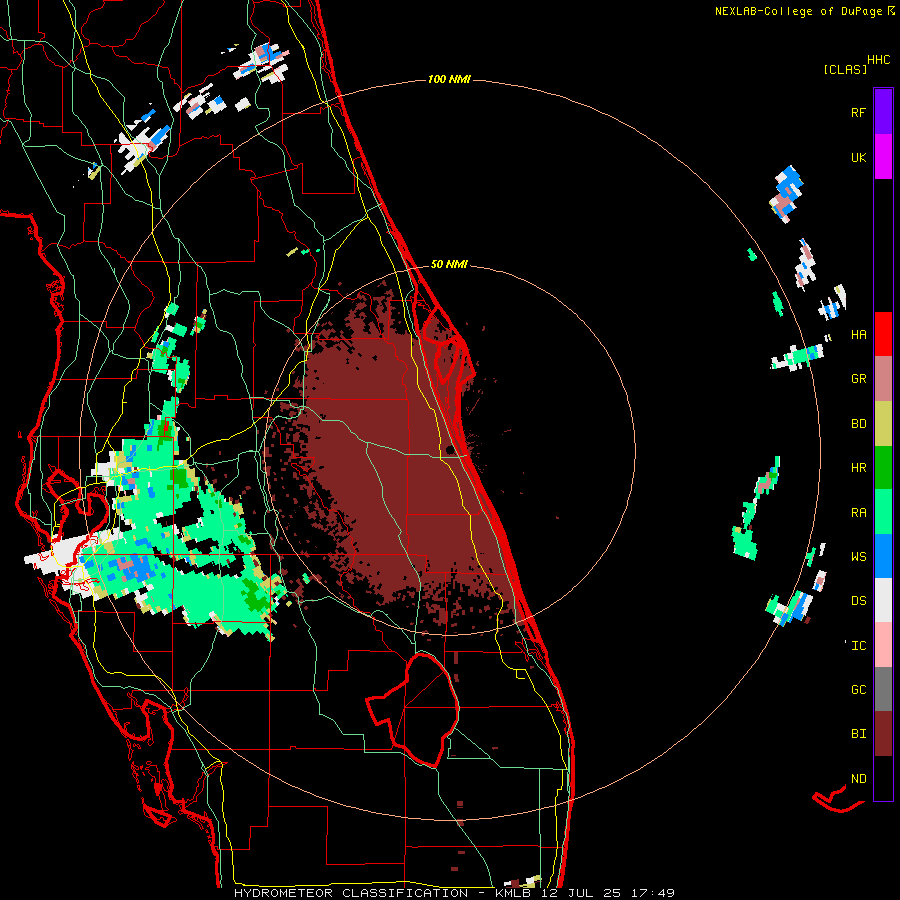Click the HHC product code text
The height and width of the screenshot is (900, 900).
tap(878, 60)
